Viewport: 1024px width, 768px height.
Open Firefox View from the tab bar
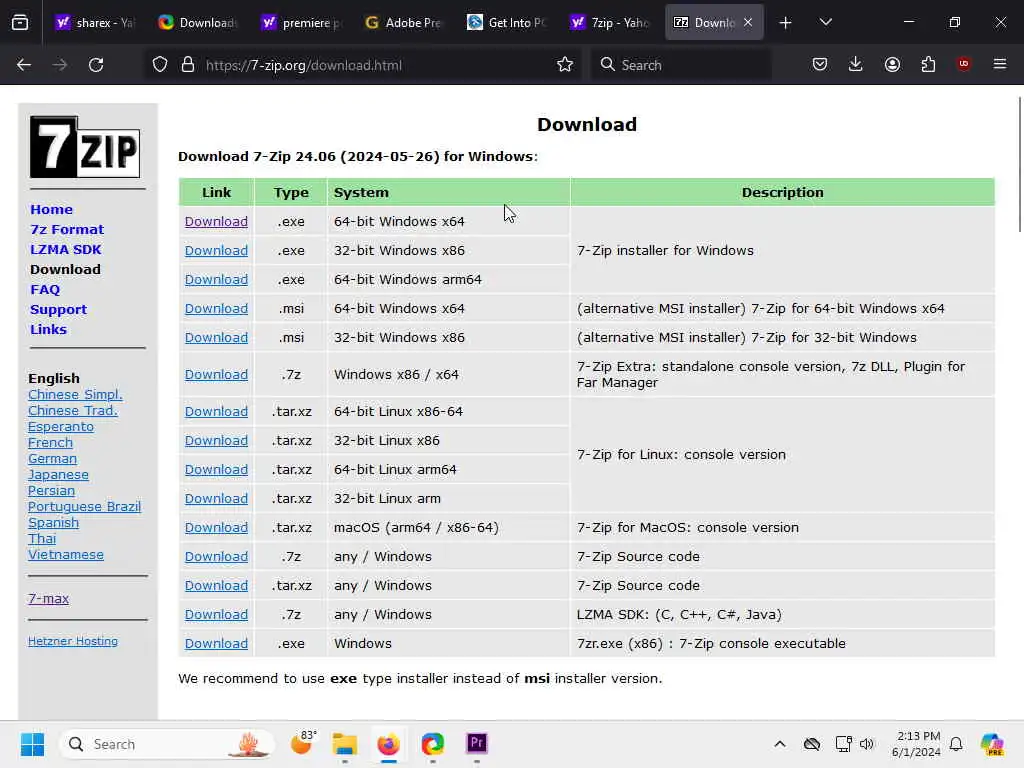20,23
